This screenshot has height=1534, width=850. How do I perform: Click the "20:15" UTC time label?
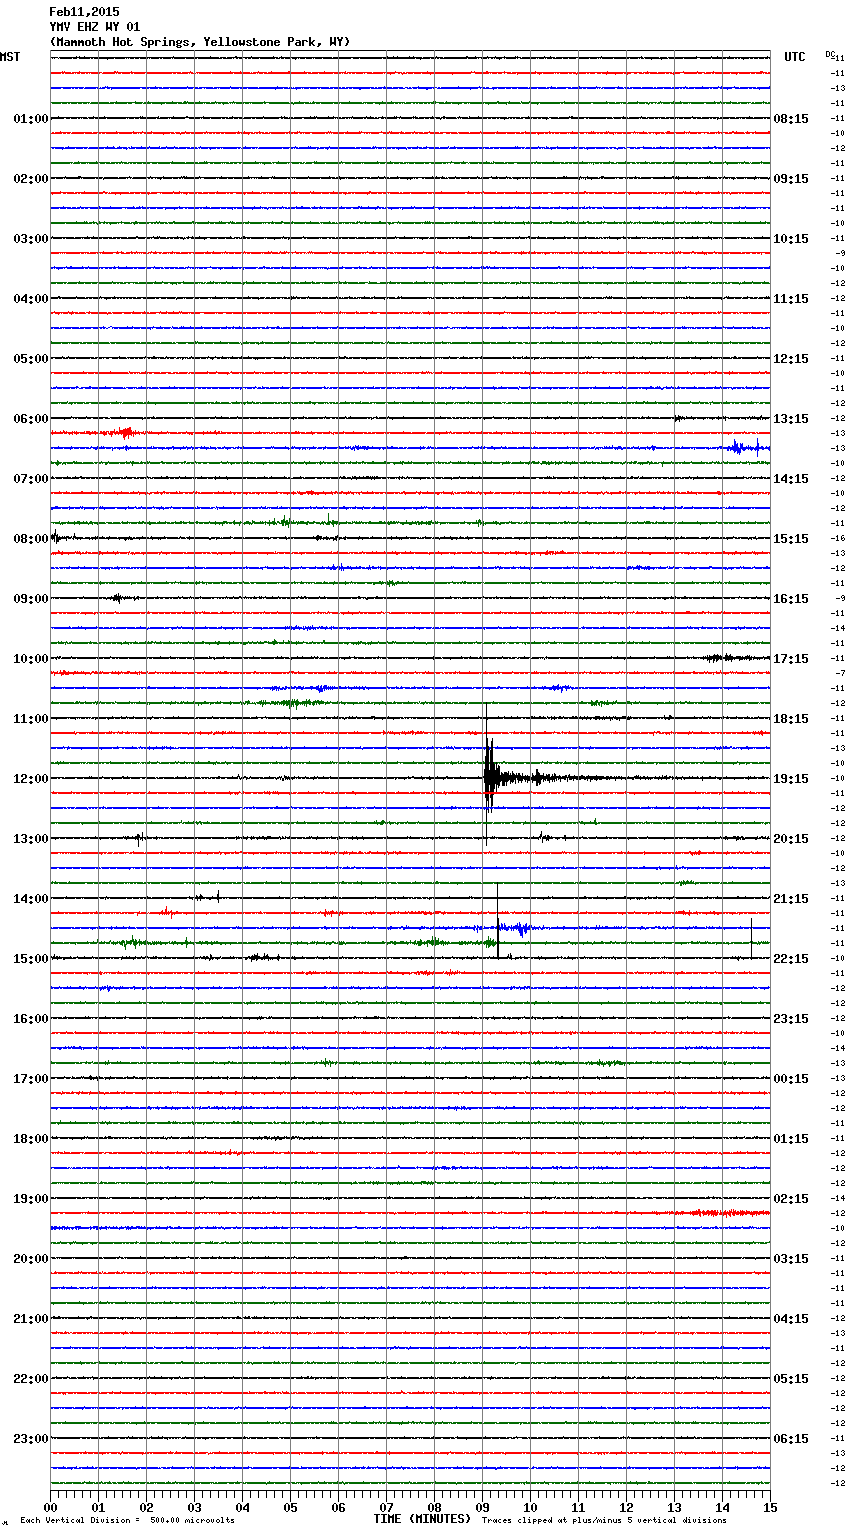pos(791,839)
